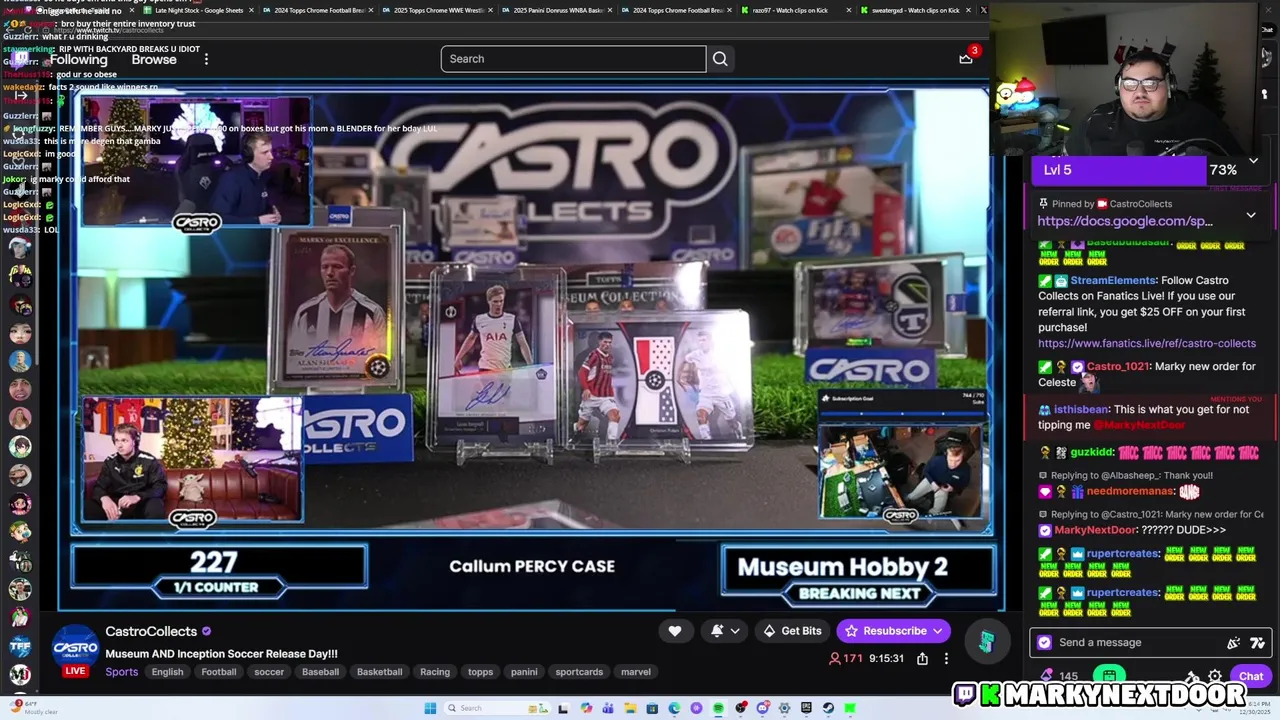1280x720 pixels.
Task: Open the chat settings gear icon
Action: pyautogui.click(x=1215, y=676)
